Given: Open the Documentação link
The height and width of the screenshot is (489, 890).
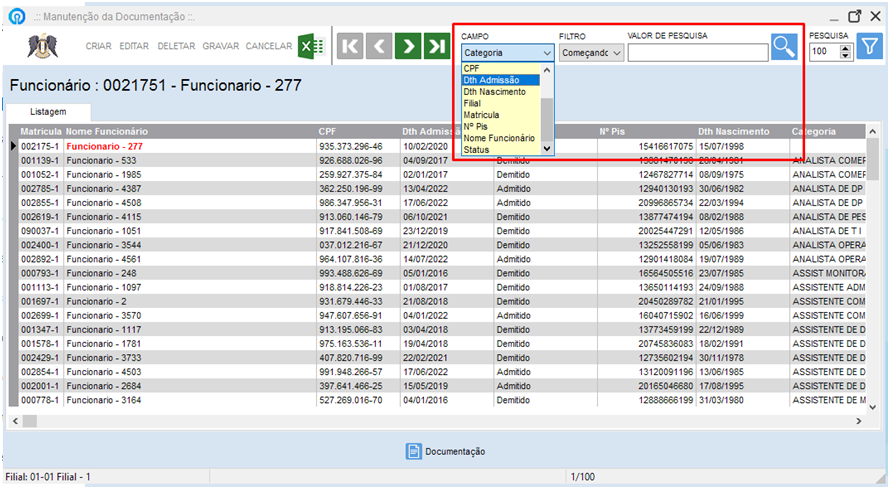Looking at the screenshot, I should tap(455, 452).
